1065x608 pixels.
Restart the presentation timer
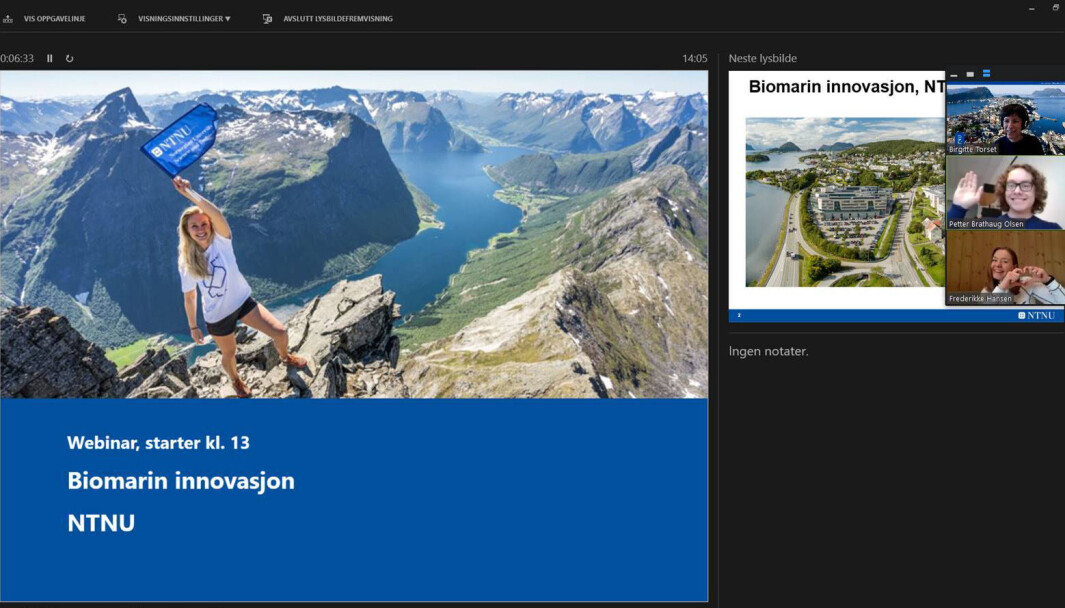click(x=69, y=58)
